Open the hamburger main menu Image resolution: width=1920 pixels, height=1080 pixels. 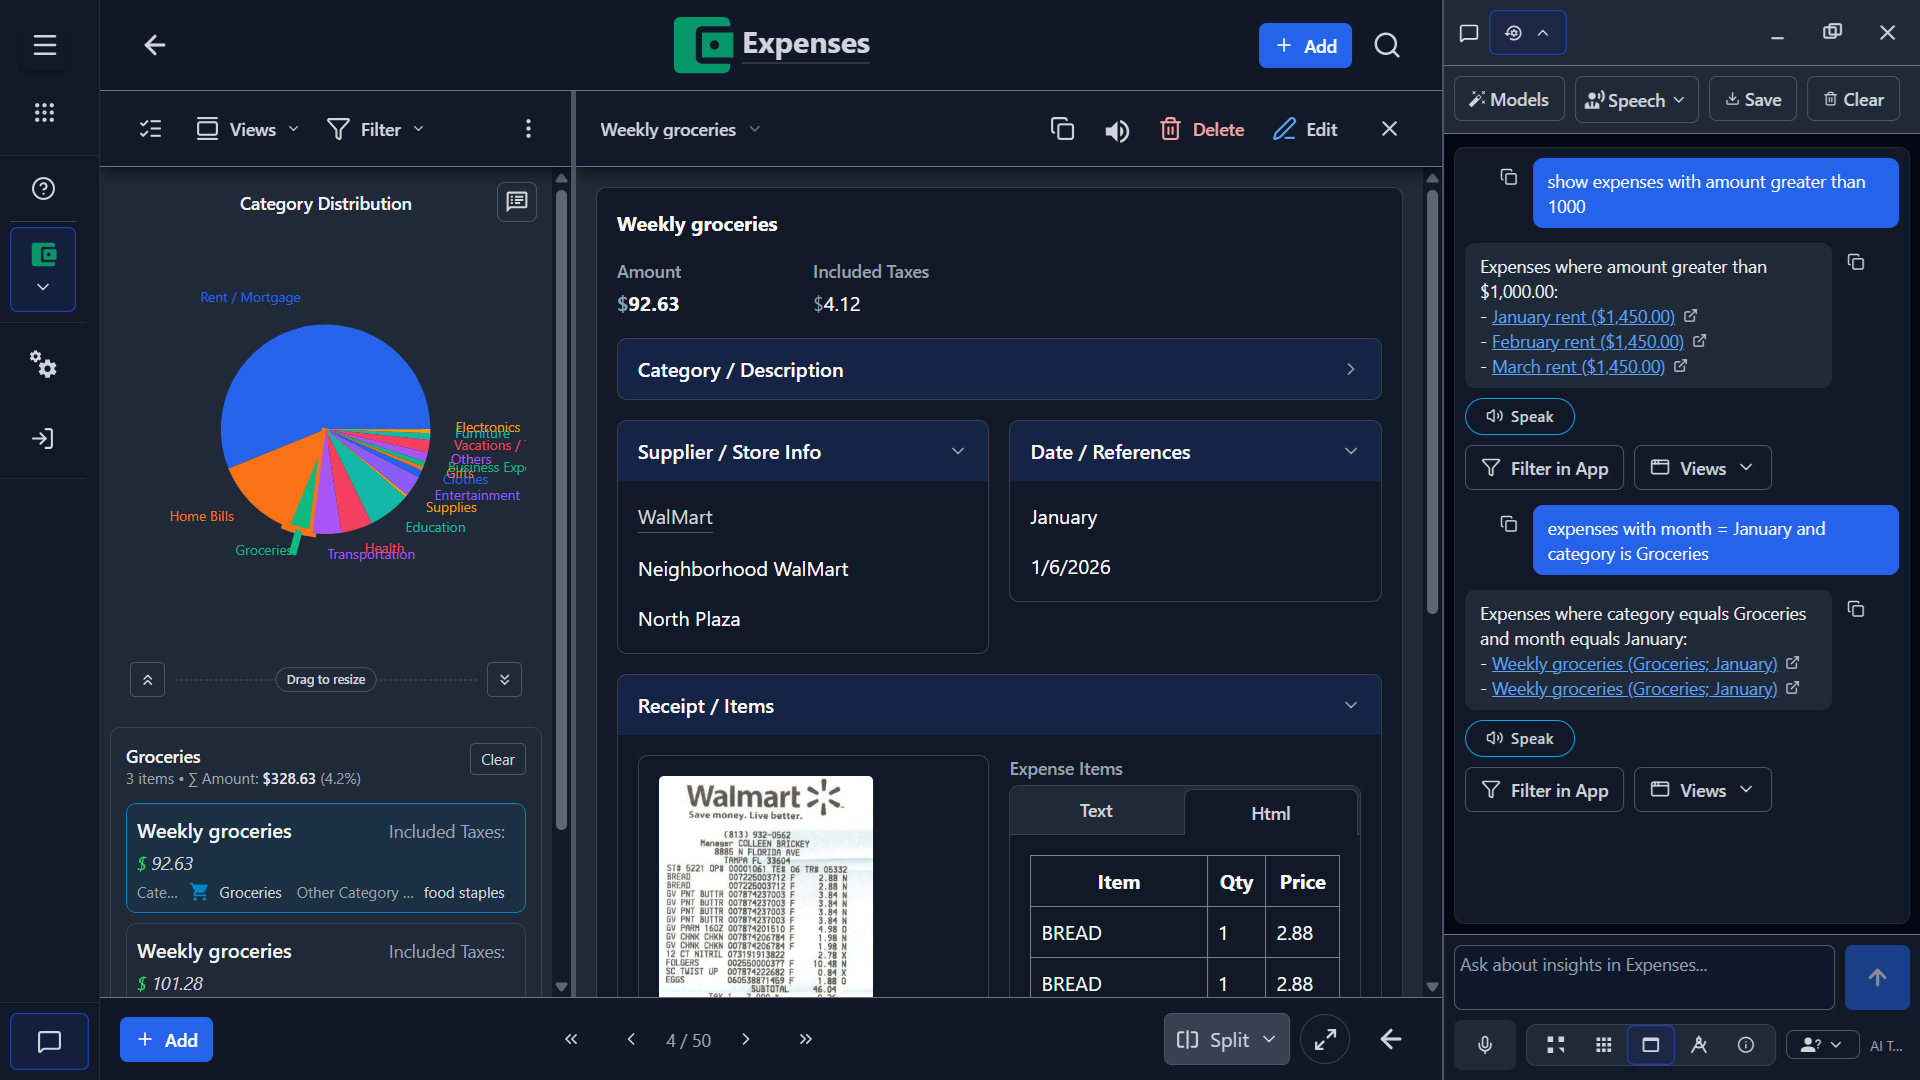point(44,45)
